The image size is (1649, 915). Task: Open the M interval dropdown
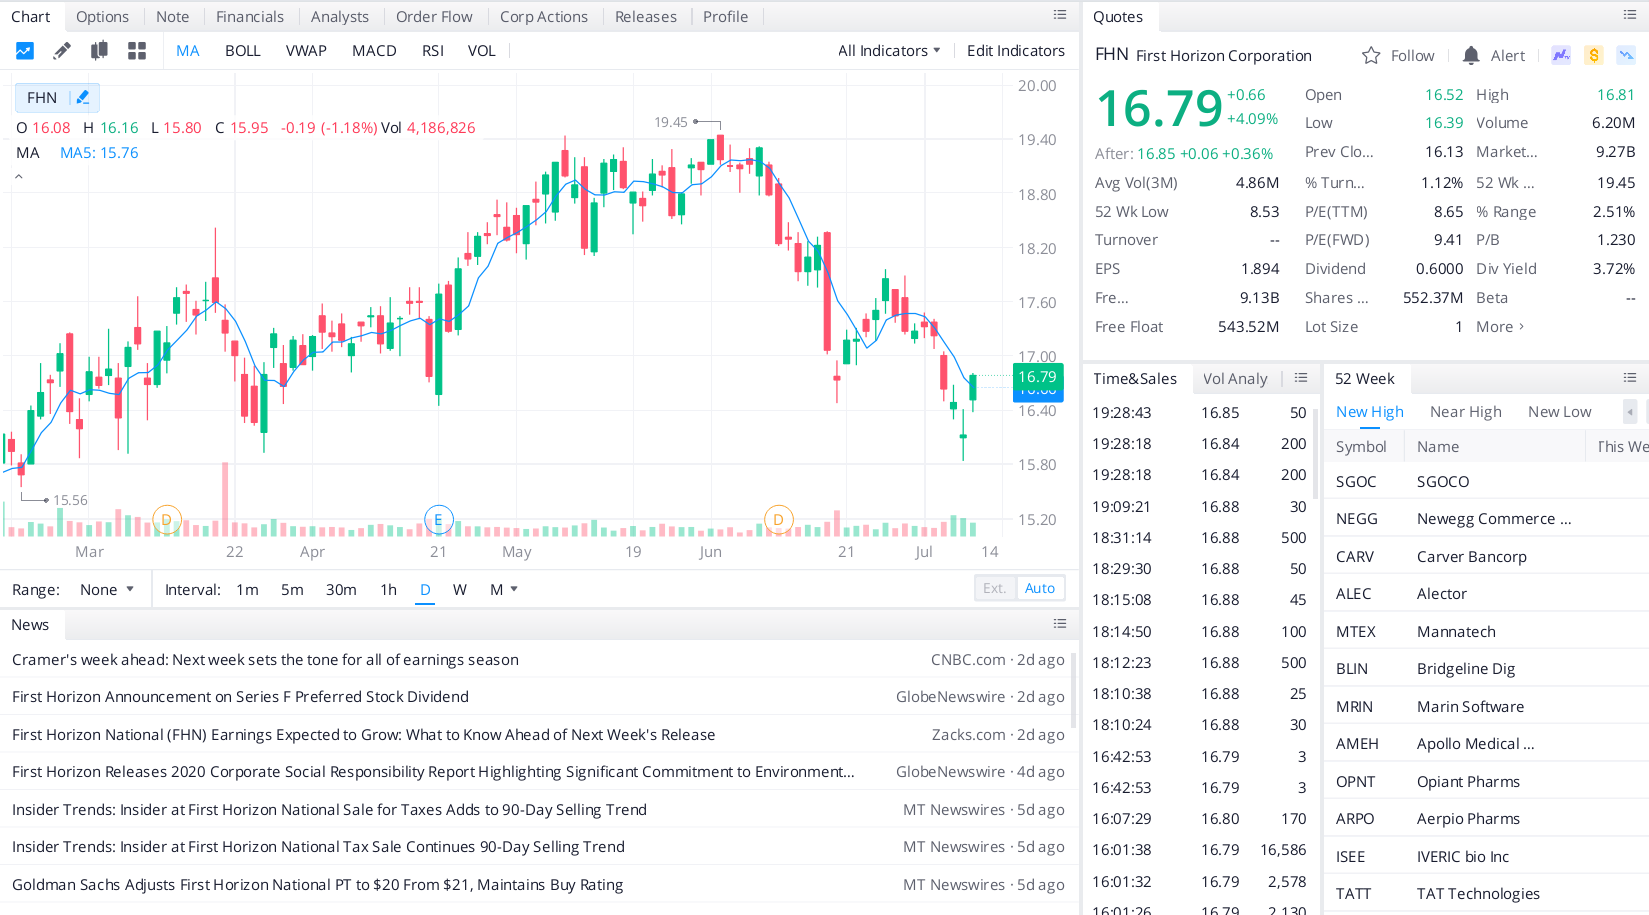504,590
